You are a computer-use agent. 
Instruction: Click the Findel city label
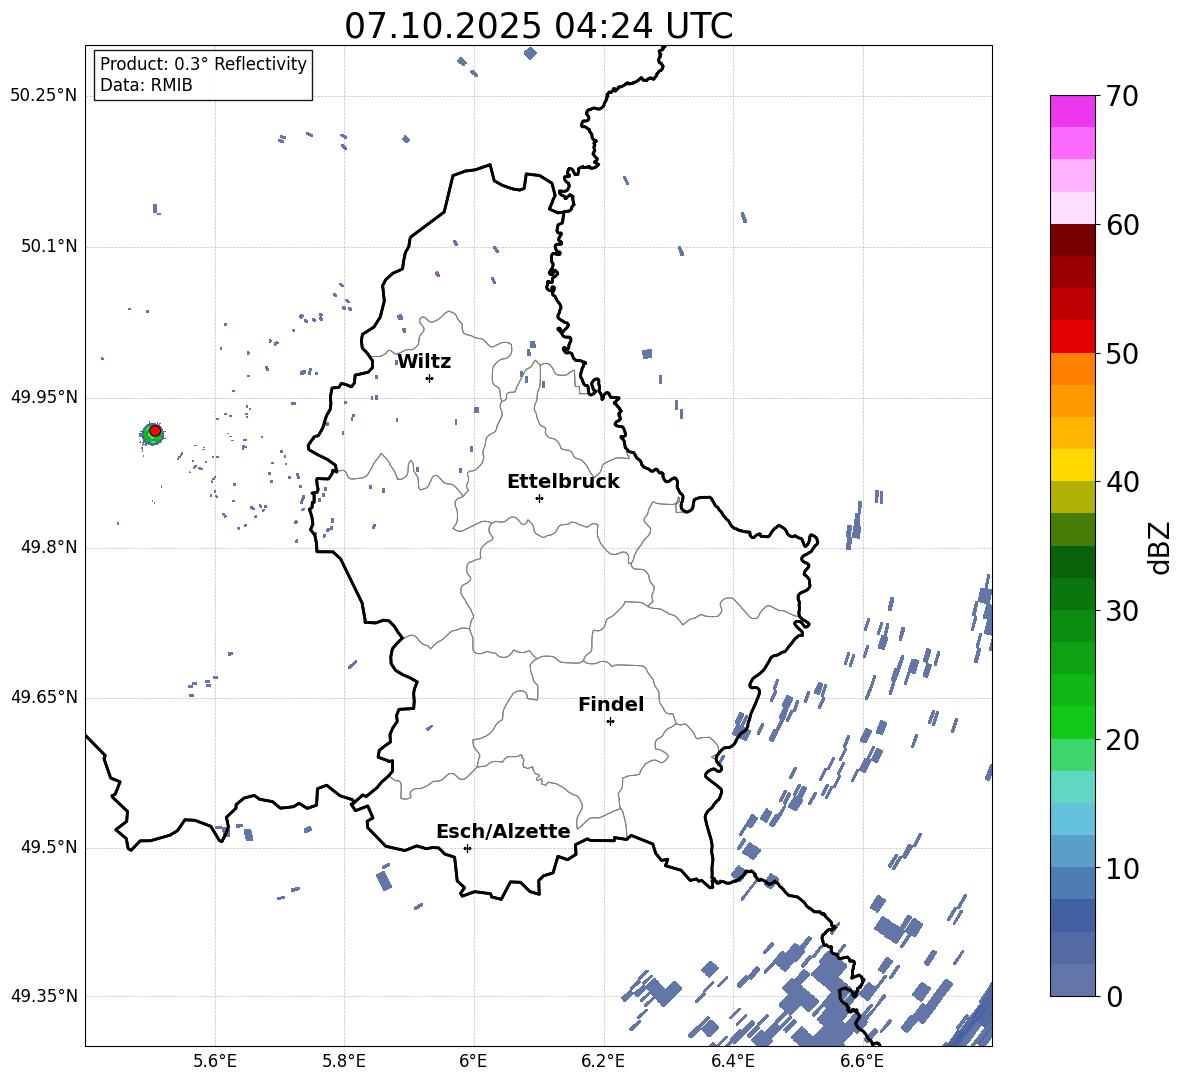[x=611, y=704]
